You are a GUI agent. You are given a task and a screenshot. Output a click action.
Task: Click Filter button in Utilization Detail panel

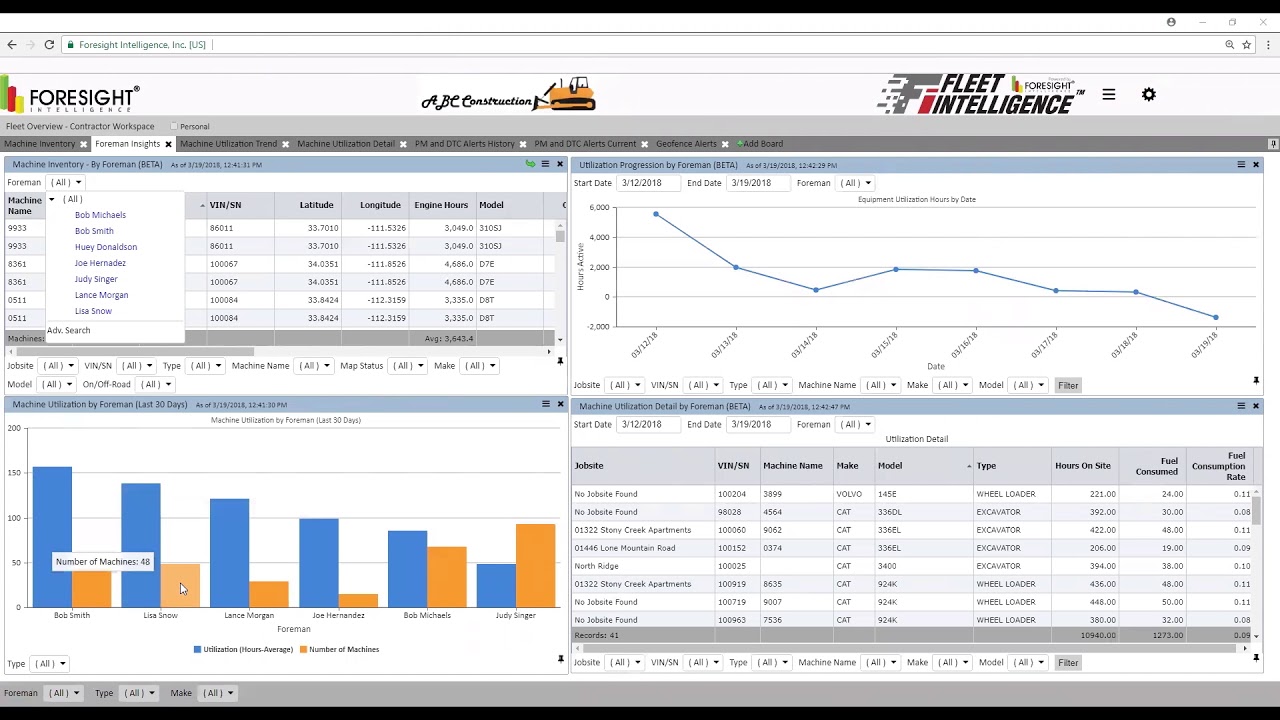pos(1068,663)
